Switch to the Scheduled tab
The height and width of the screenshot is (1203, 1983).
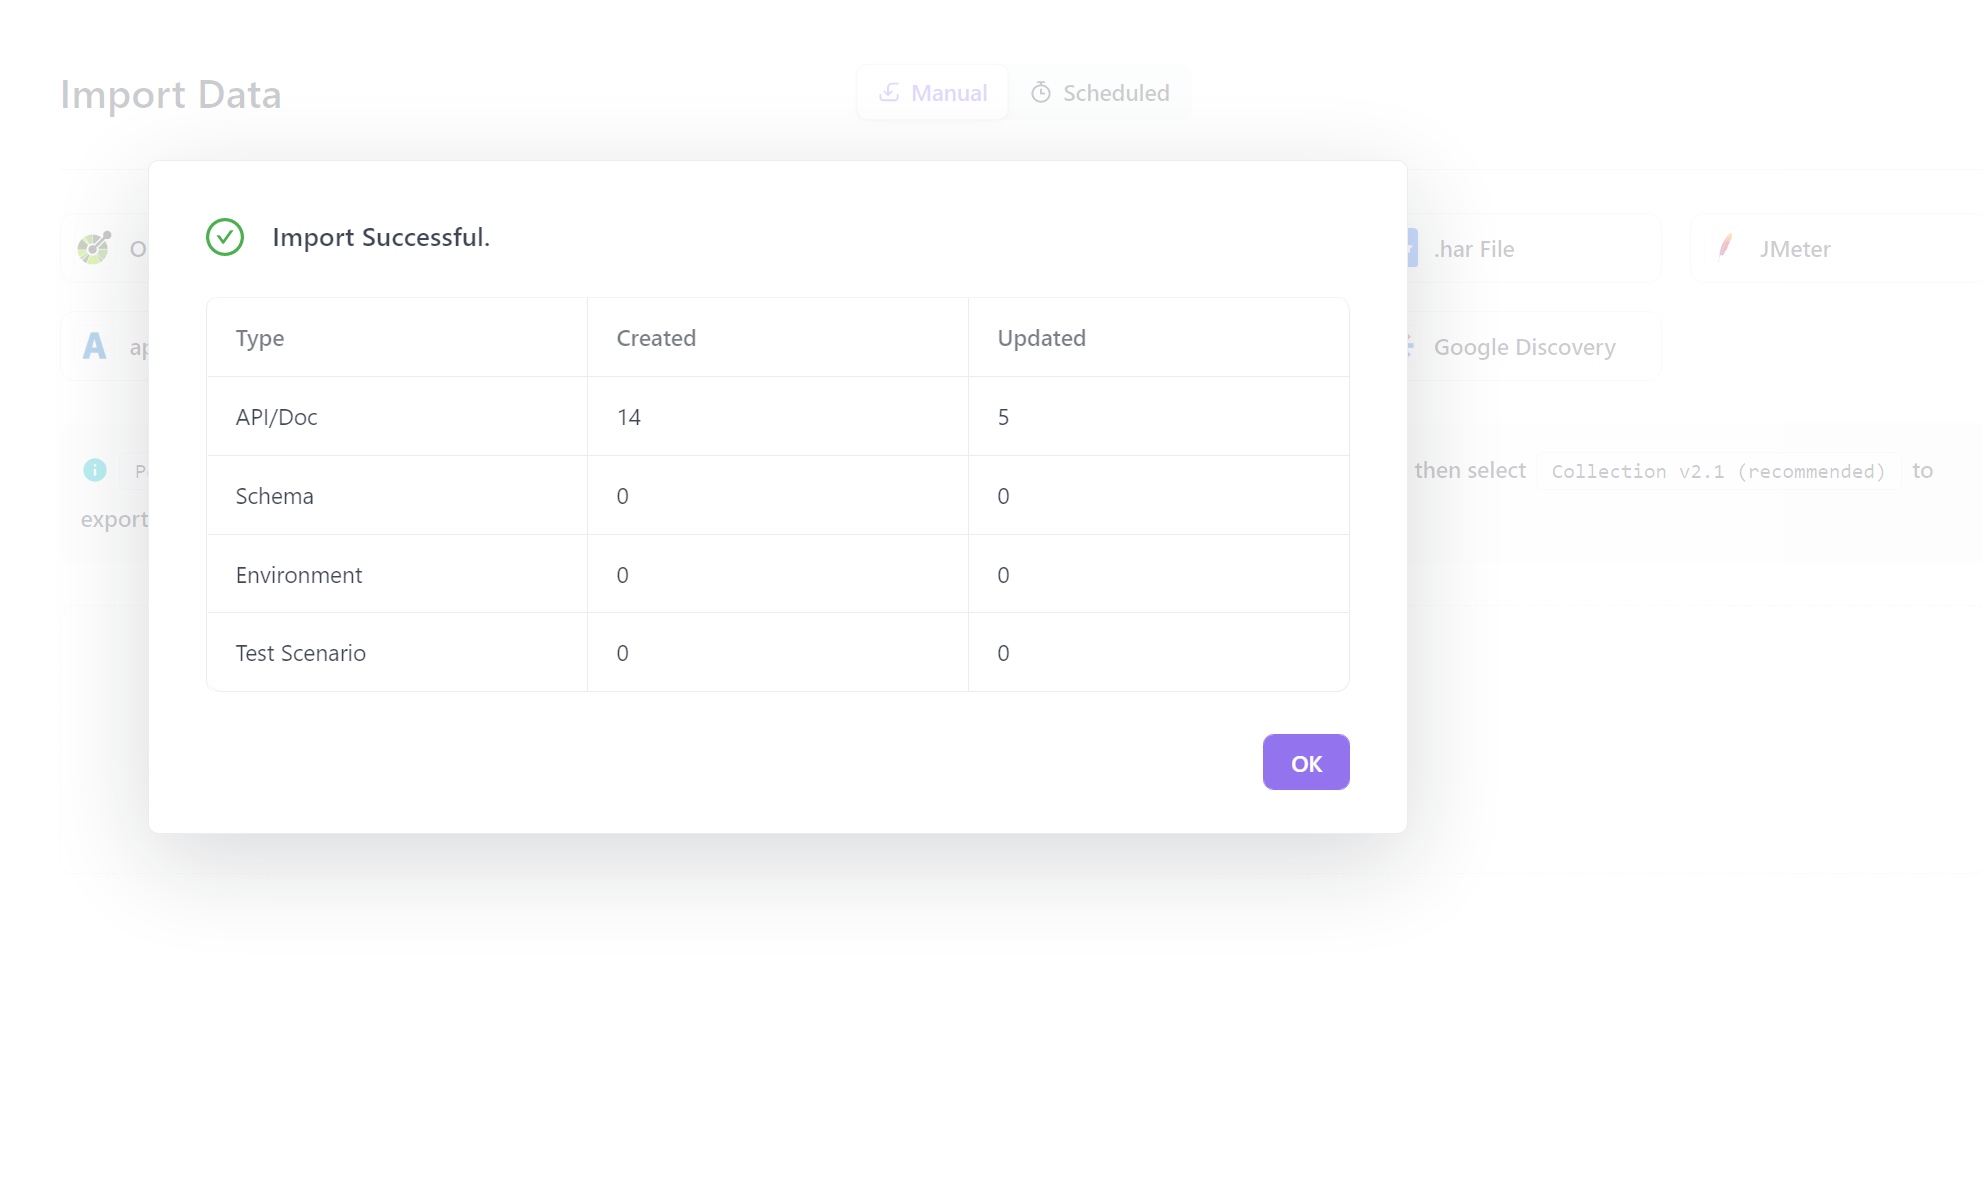(x=1099, y=93)
